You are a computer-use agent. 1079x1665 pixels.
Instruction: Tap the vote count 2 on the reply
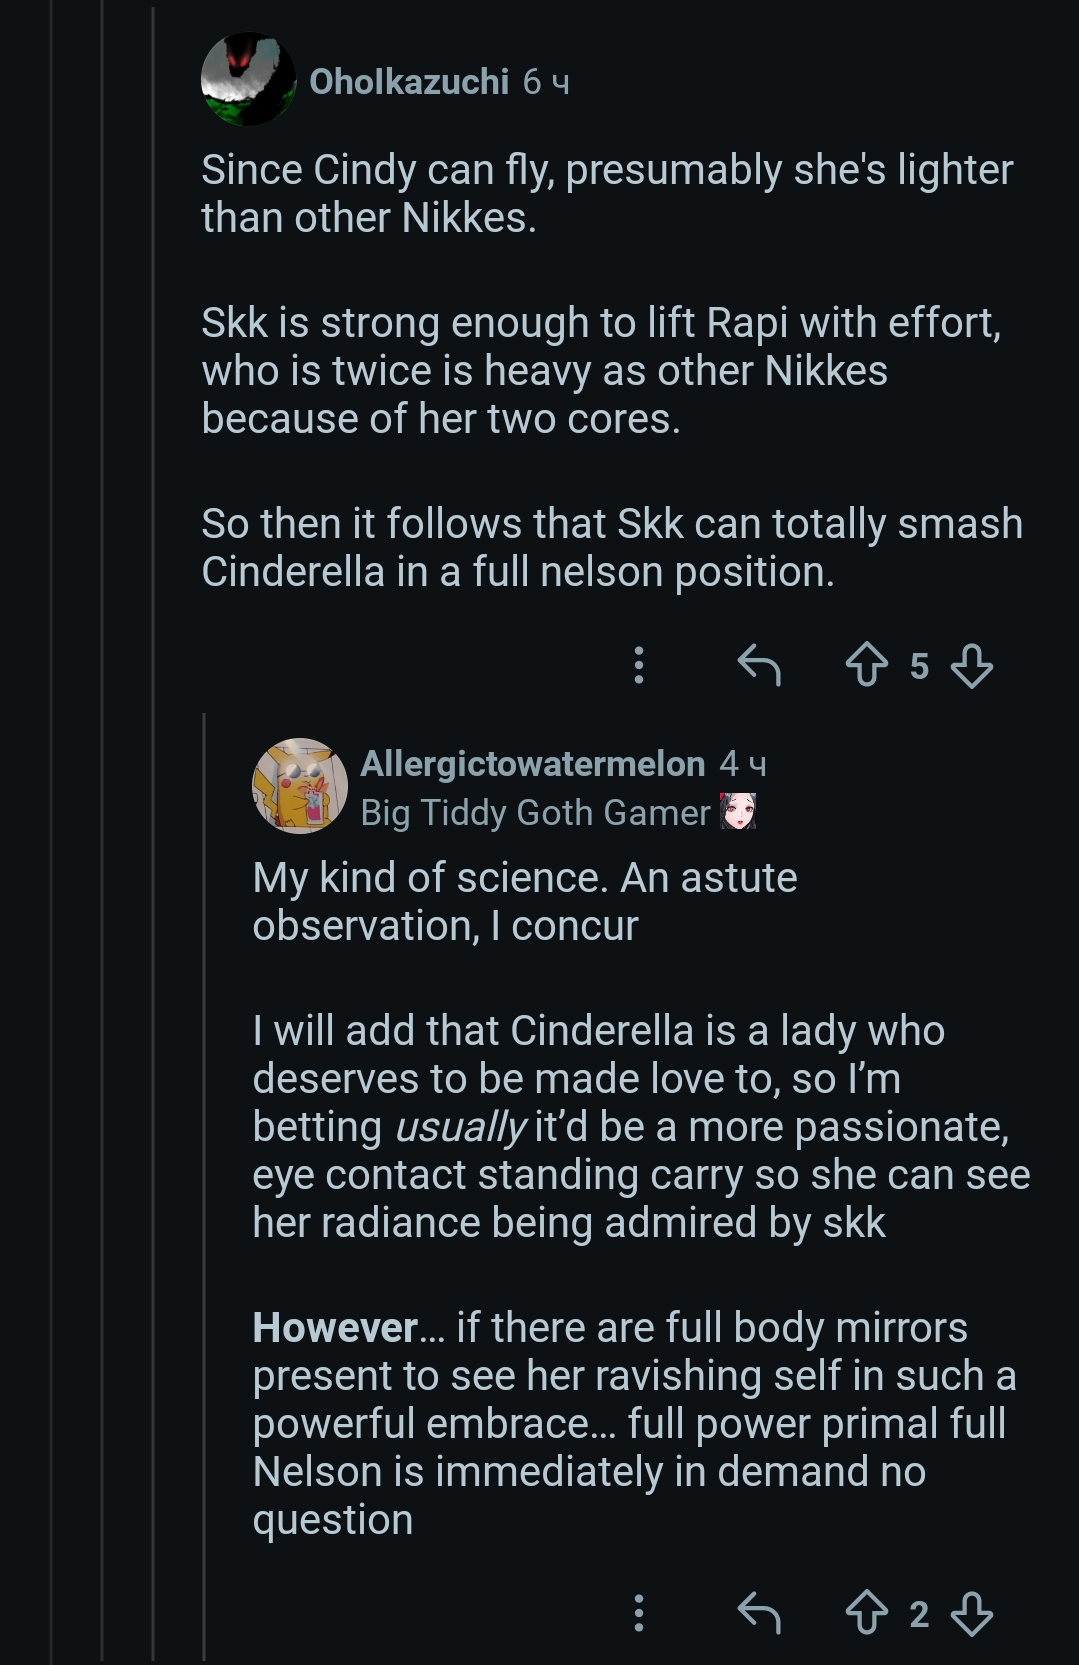point(919,1614)
